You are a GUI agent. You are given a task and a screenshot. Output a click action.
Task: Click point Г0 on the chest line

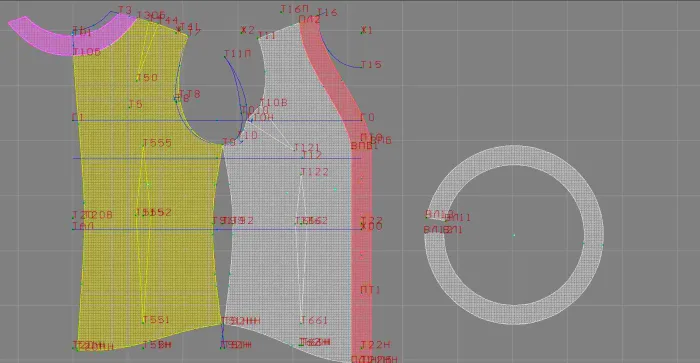[x=367, y=117]
